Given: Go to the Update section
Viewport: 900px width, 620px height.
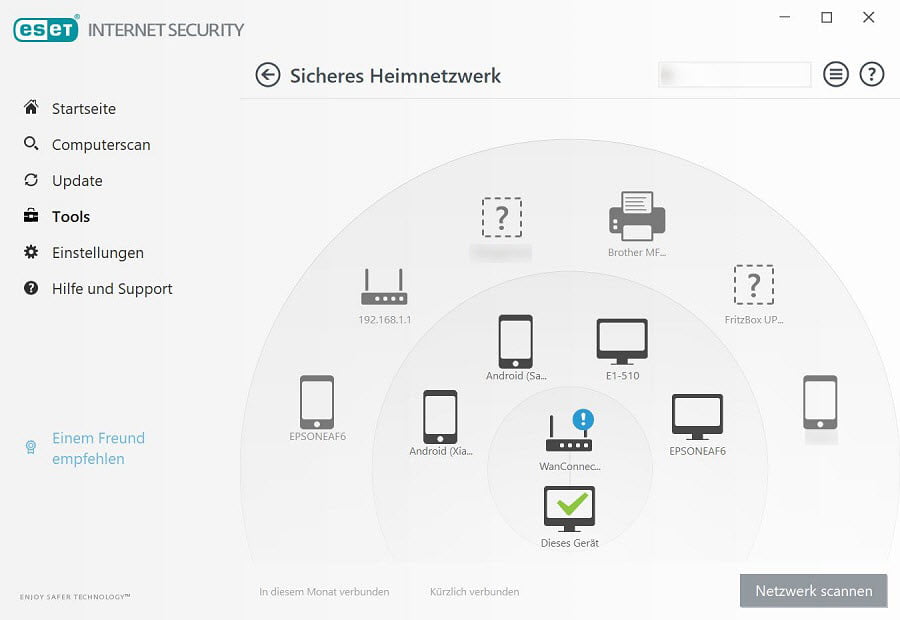Looking at the screenshot, I should tap(77, 181).
